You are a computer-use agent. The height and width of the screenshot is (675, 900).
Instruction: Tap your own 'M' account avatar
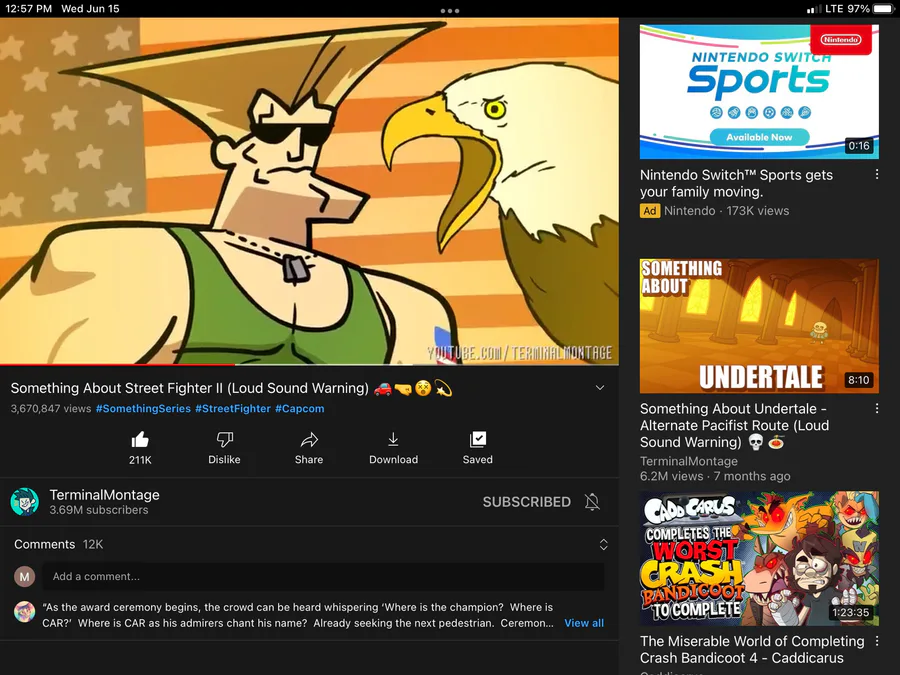(25, 576)
